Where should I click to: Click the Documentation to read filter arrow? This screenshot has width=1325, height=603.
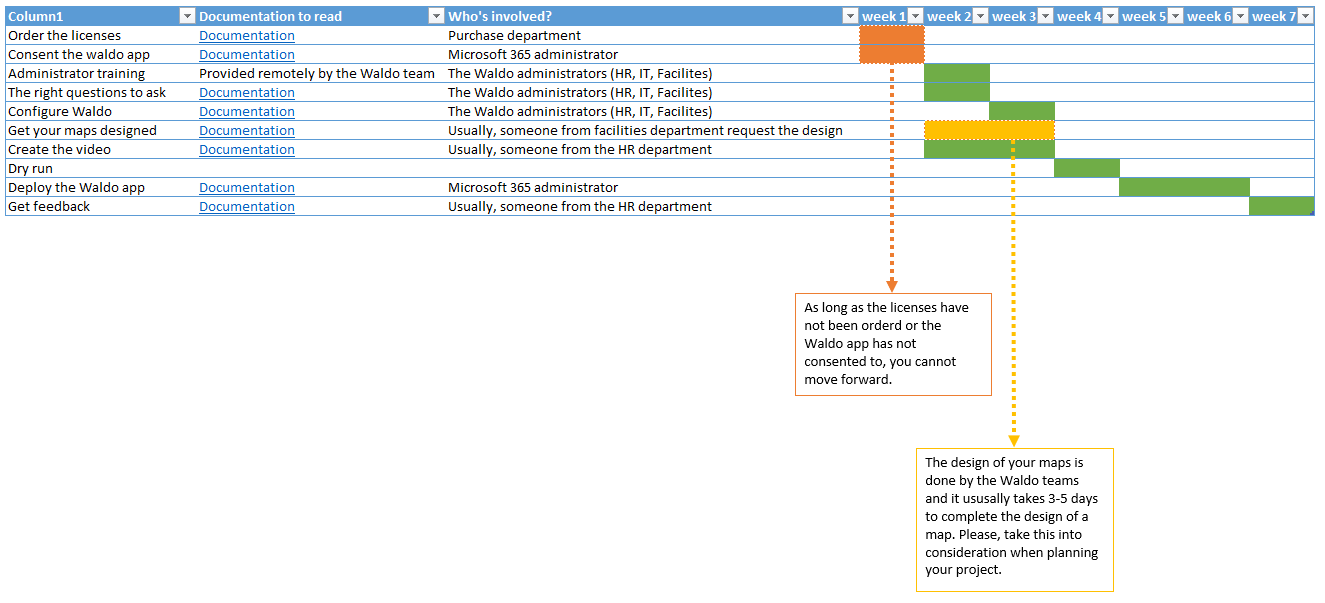tap(436, 15)
